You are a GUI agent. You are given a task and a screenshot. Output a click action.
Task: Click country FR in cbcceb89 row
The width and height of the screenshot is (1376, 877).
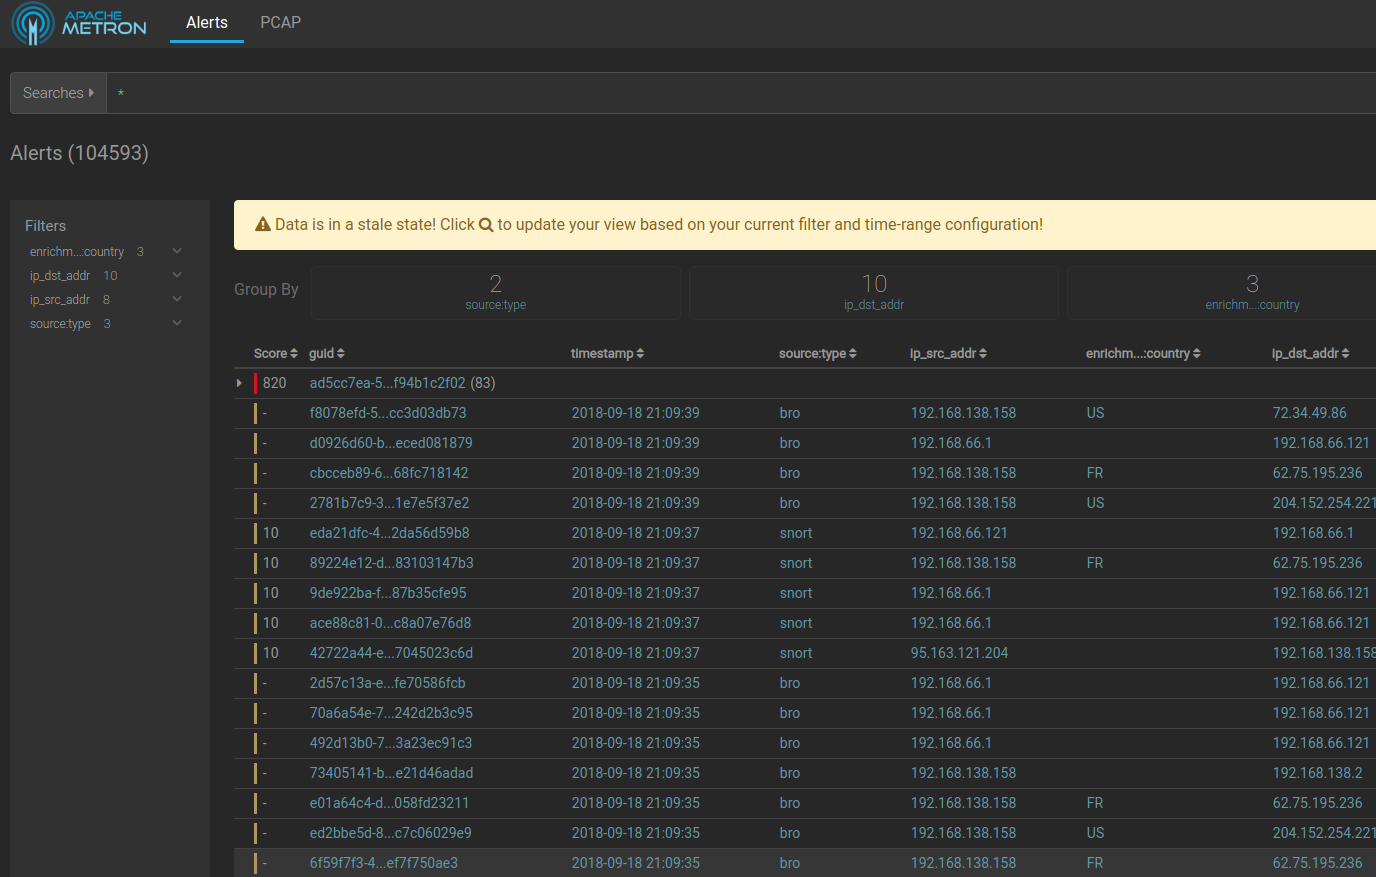1095,473
